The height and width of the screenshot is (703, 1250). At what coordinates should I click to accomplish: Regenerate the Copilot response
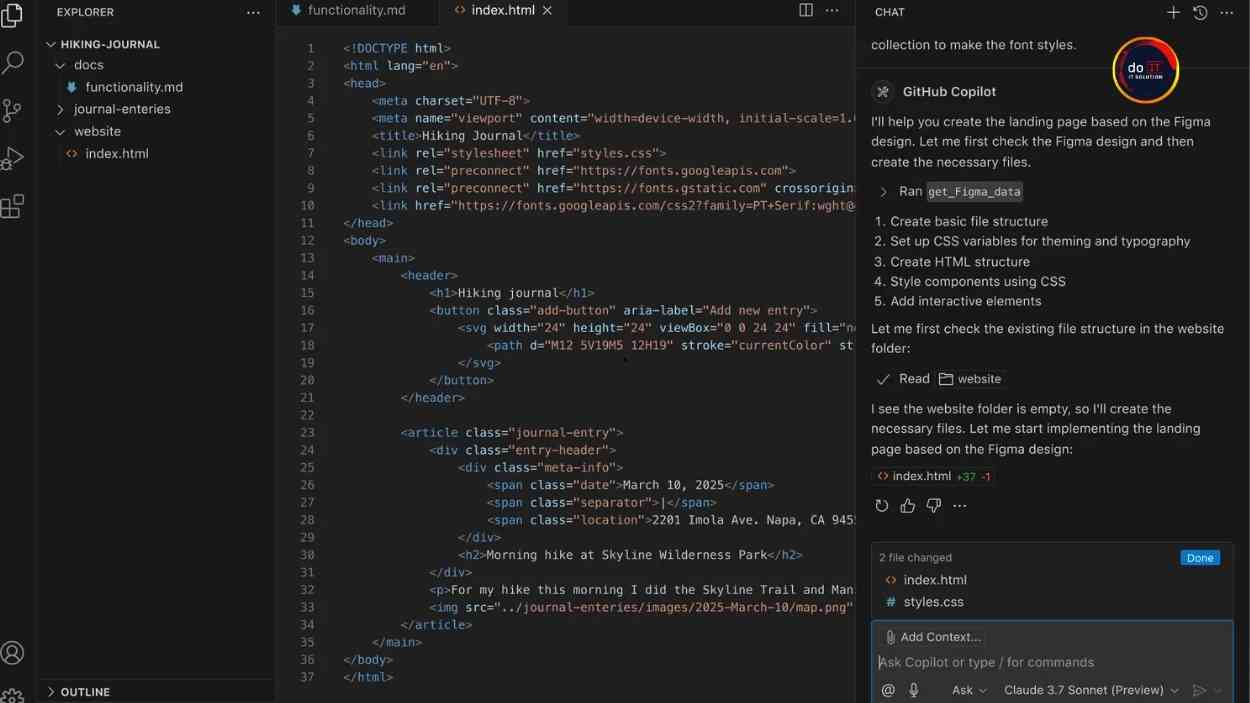[x=881, y=505]
